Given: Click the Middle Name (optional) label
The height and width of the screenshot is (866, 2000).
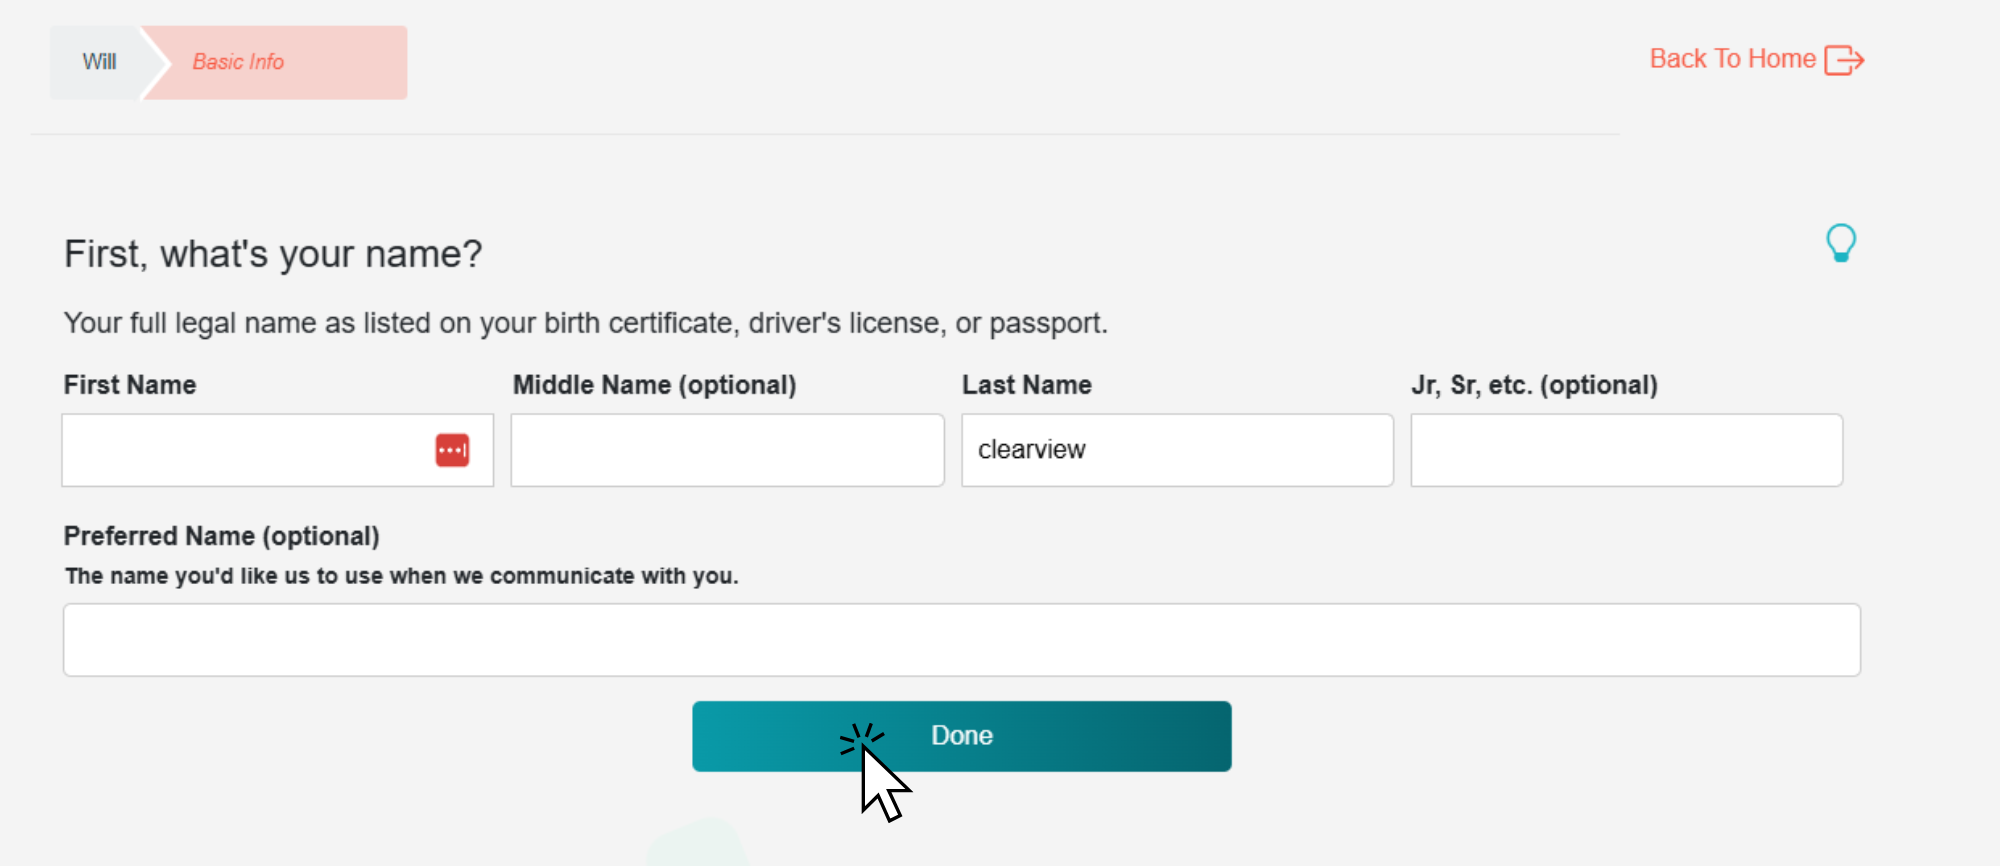Looking at the screenshot, I should click(654, 385).
